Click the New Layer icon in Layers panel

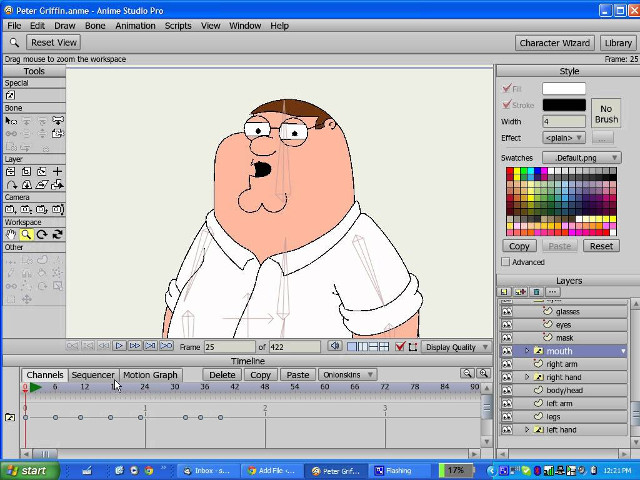[x=504, y=292]
